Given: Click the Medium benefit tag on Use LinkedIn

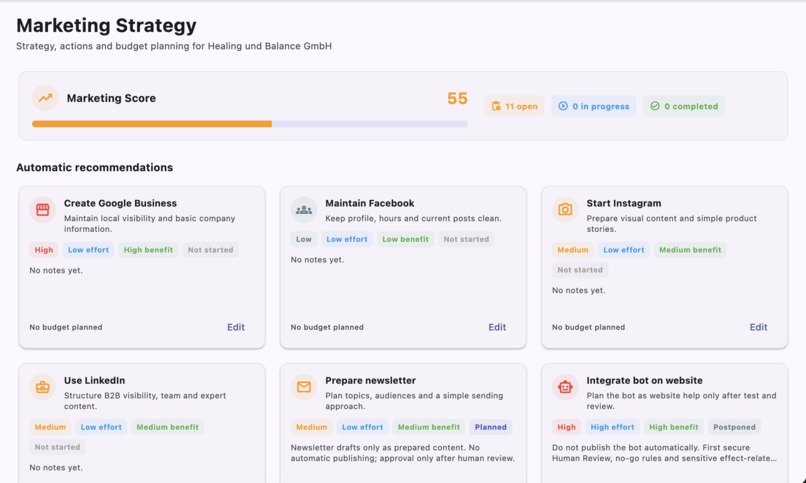Looking at the screenshot, I should (168, 427).
